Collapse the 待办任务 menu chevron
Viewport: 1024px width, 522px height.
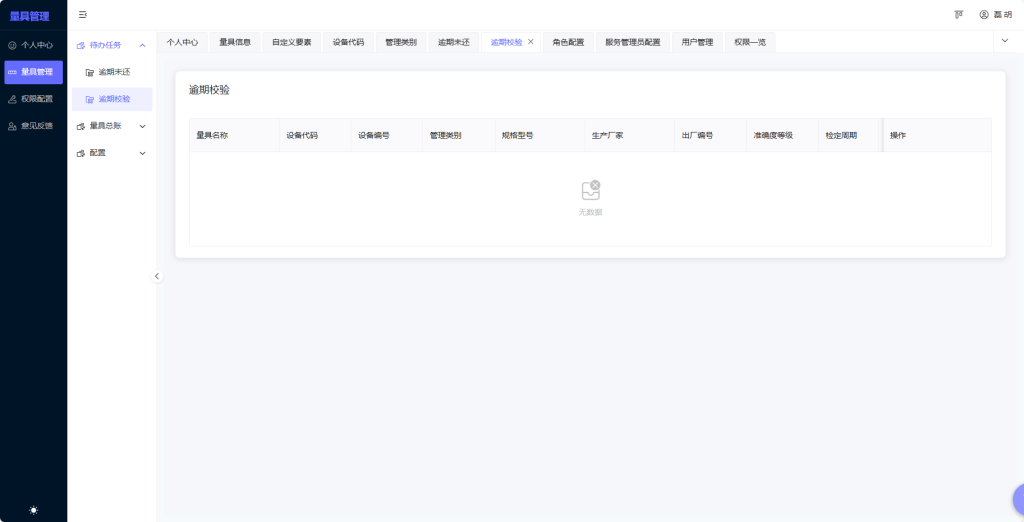(x=142, y=46)
